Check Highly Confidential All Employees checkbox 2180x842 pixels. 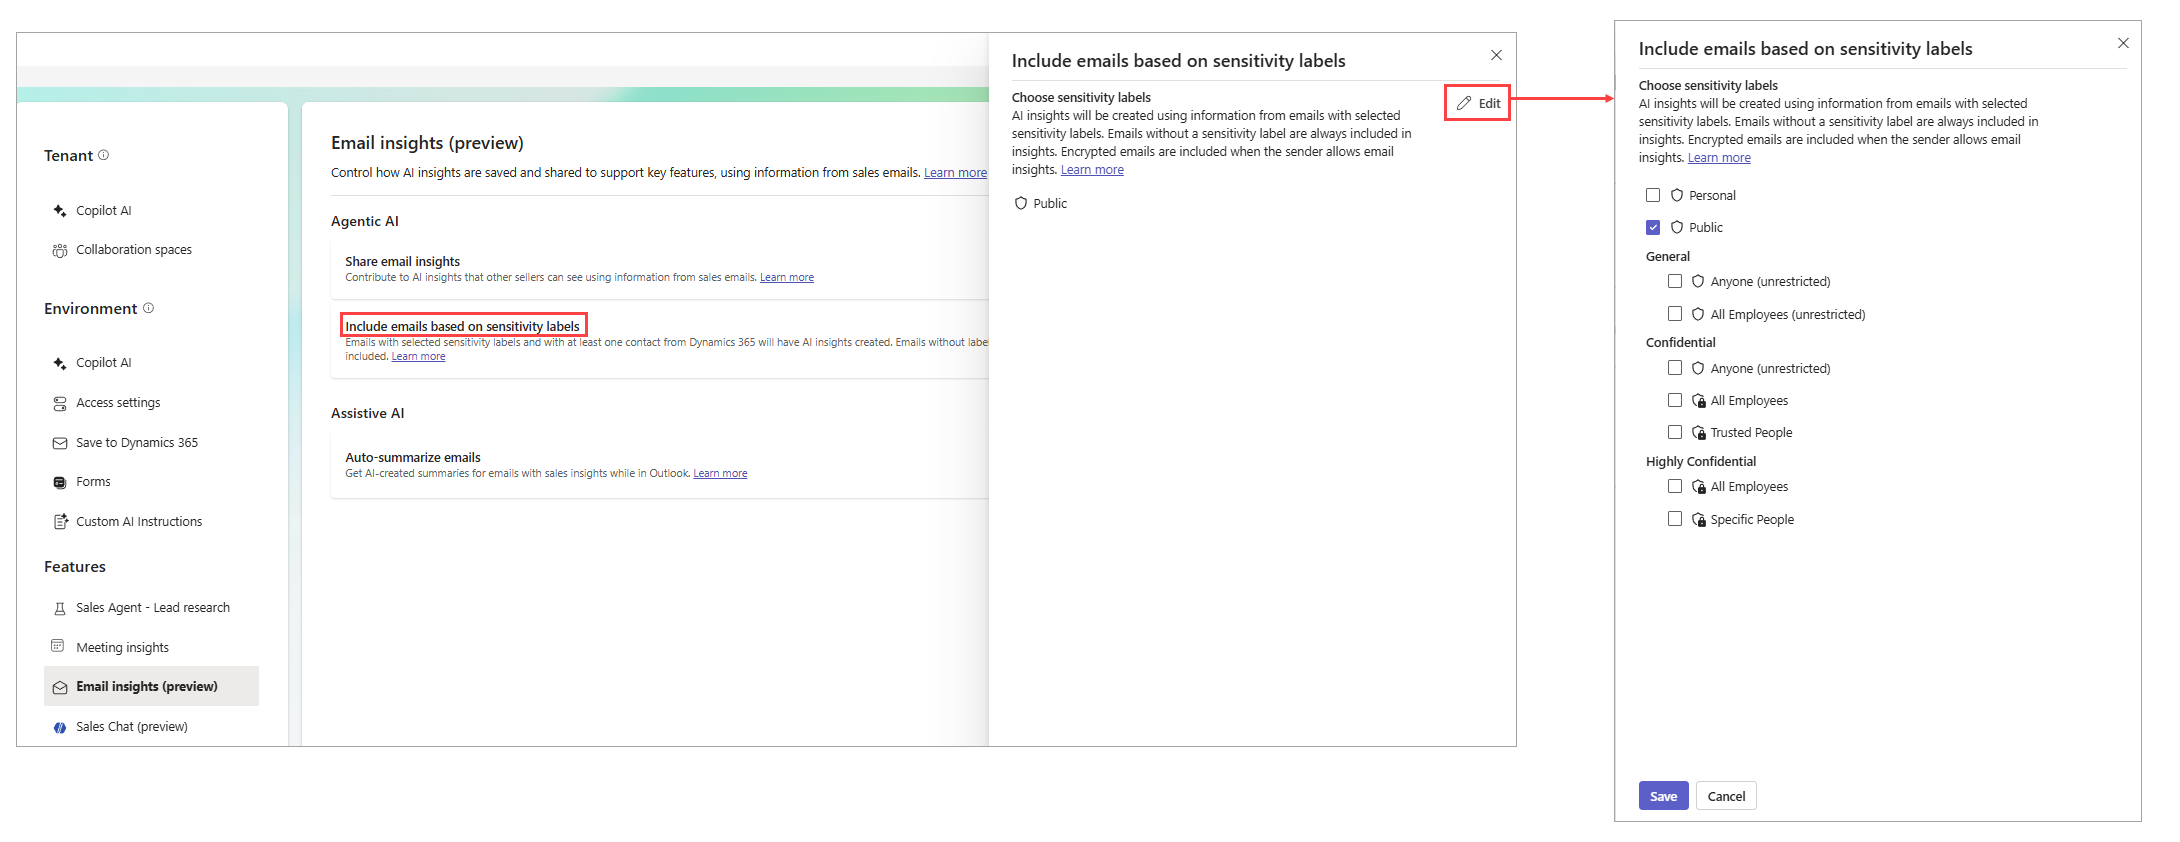pyautogui.click(x=1675, y=486)
